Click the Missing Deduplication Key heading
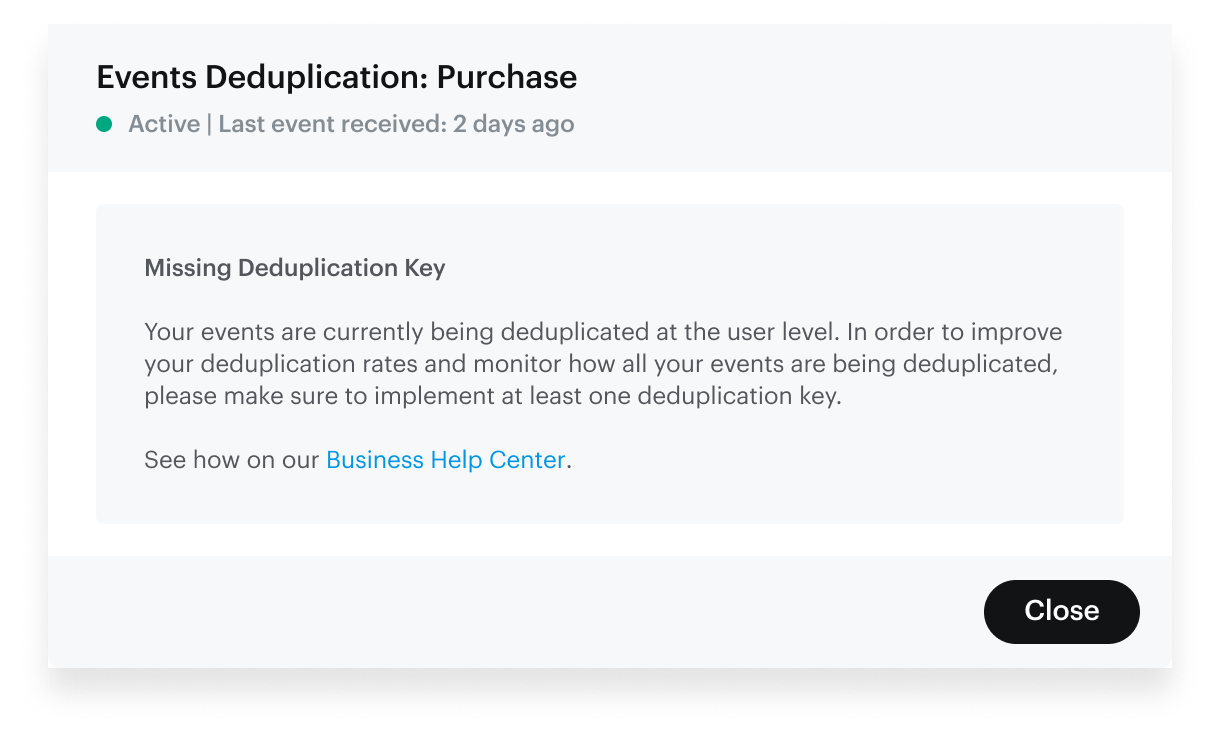 (x=294, y=267)
